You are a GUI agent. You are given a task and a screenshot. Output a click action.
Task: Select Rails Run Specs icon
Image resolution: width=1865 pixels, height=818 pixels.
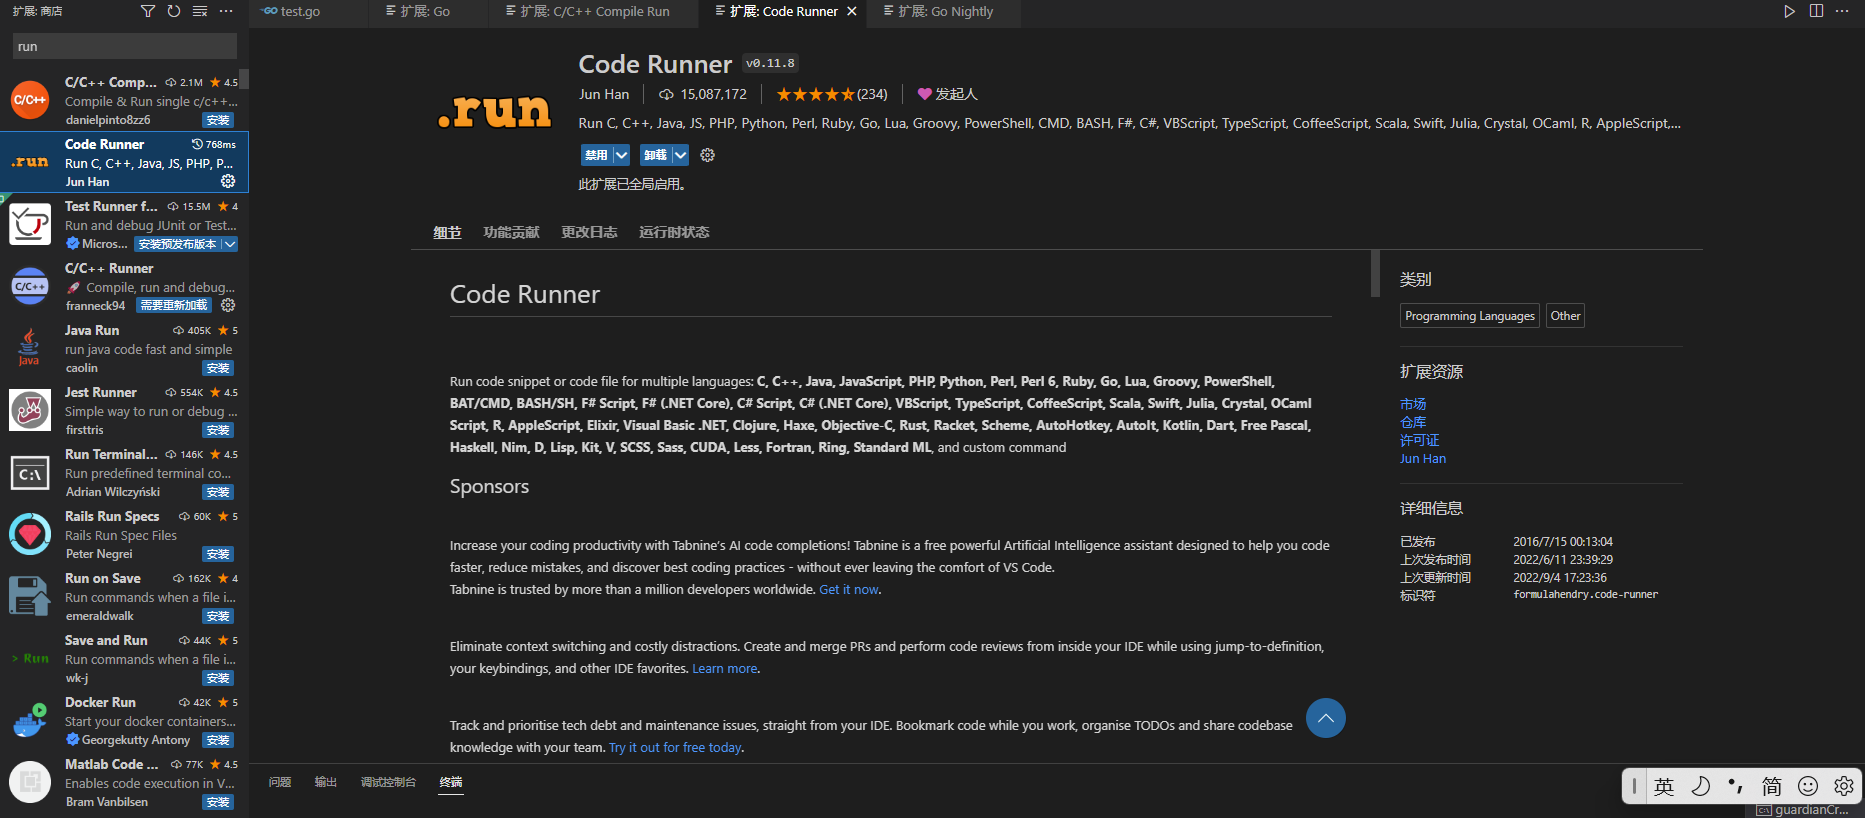tap(30, 534)
